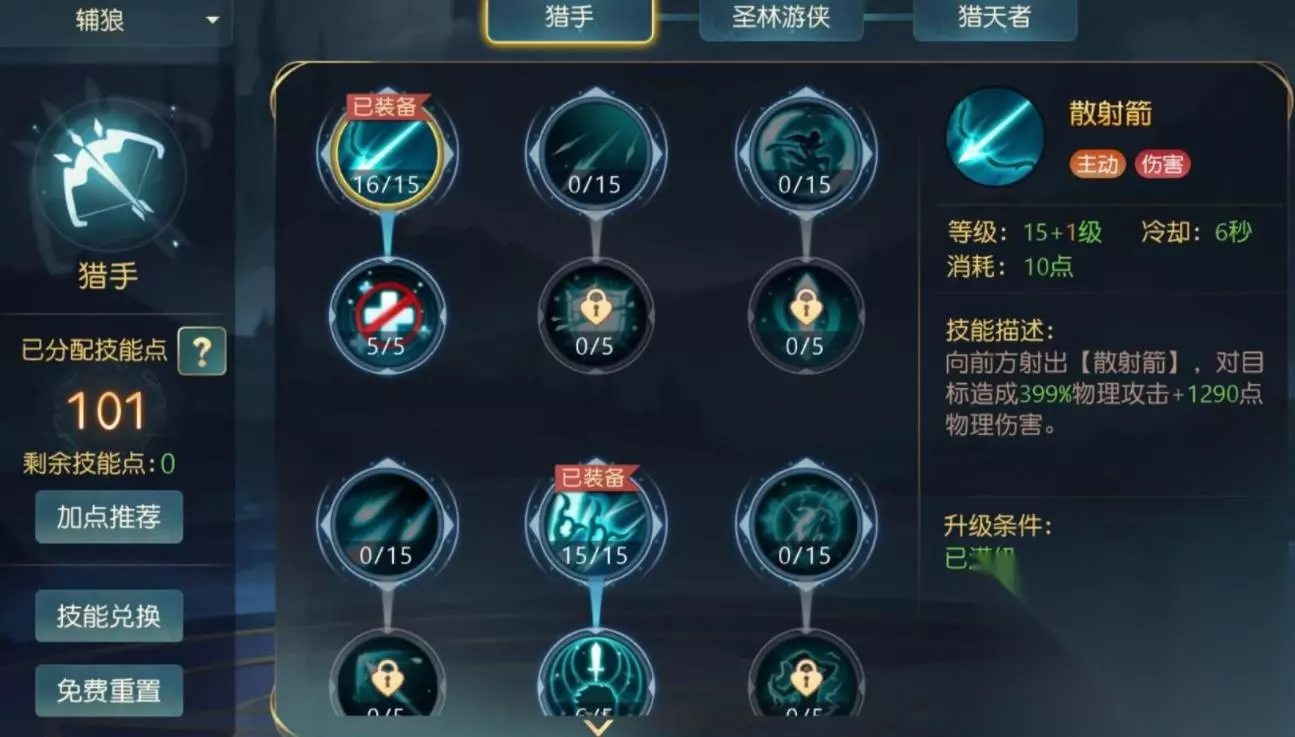1295x737 pixels.
Task: Click the 免费重置 button
Action: tap(109, 691)
